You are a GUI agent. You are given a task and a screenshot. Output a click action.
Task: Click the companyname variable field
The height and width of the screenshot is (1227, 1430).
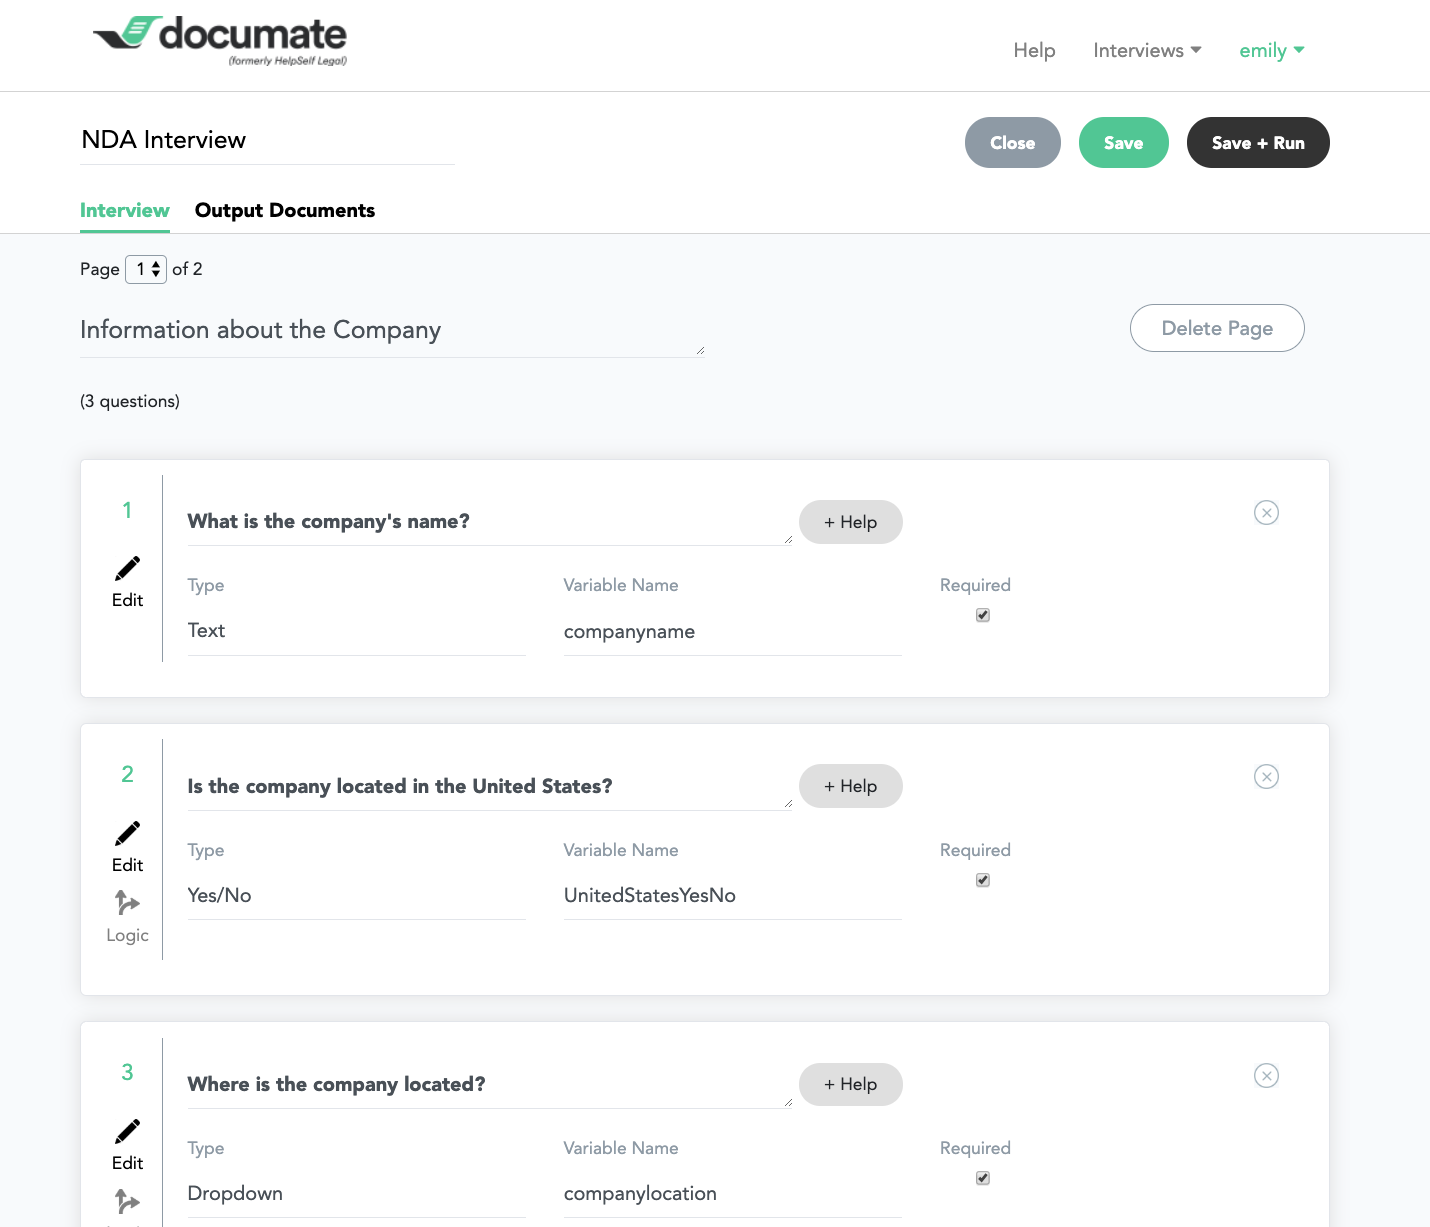[733, 632]
